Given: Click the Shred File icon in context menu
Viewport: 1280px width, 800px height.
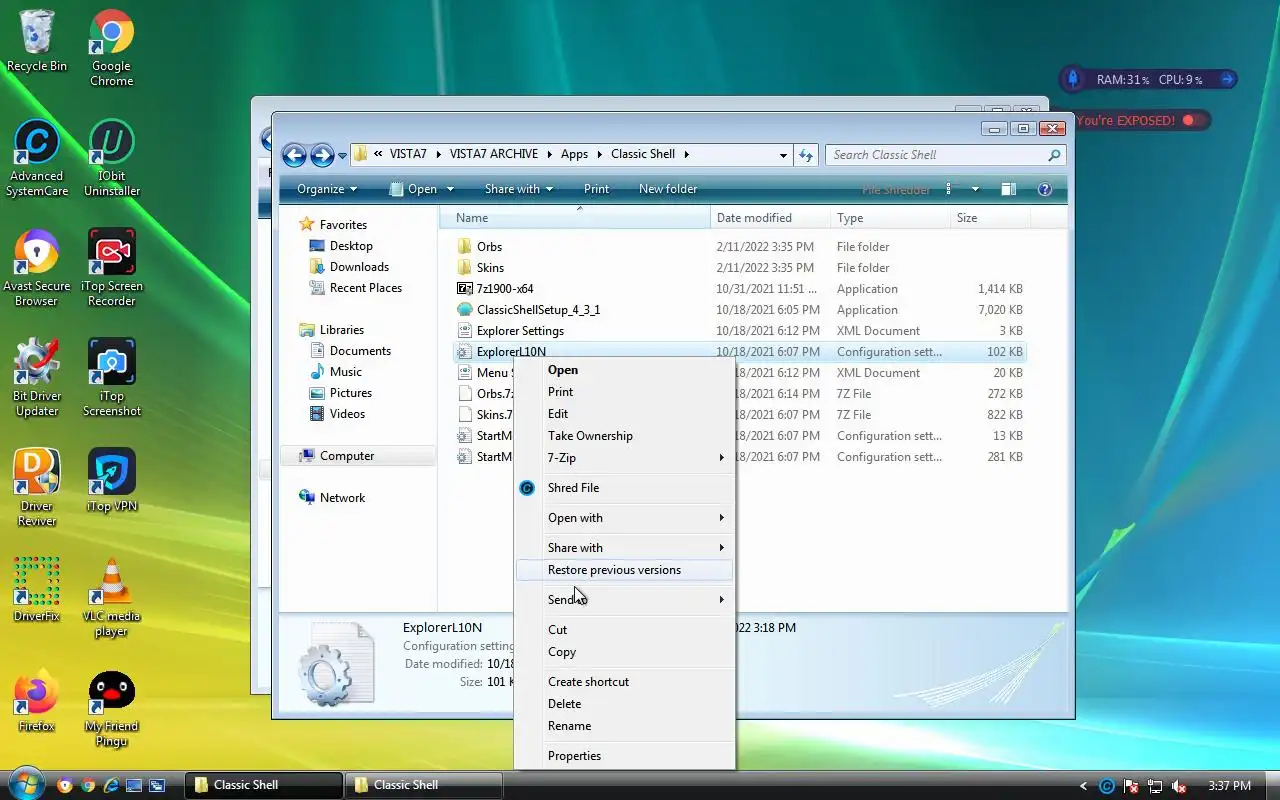Looking at the screenshot, I should point(527,488).
